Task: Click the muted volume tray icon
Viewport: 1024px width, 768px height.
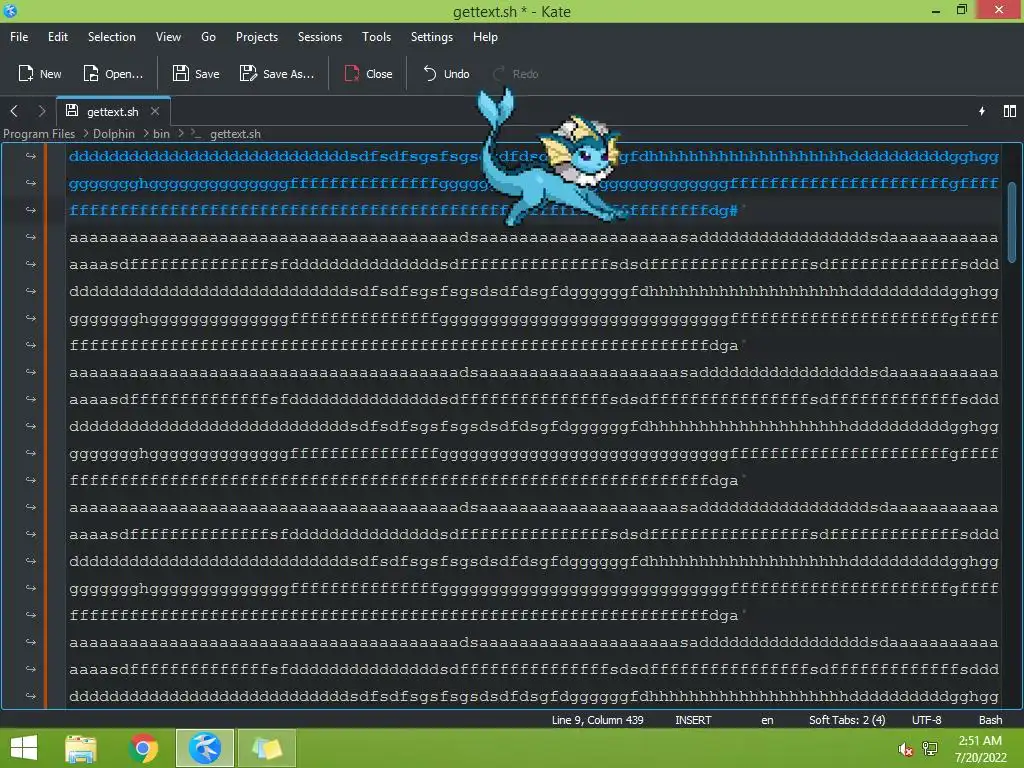Action: [905, 749]
